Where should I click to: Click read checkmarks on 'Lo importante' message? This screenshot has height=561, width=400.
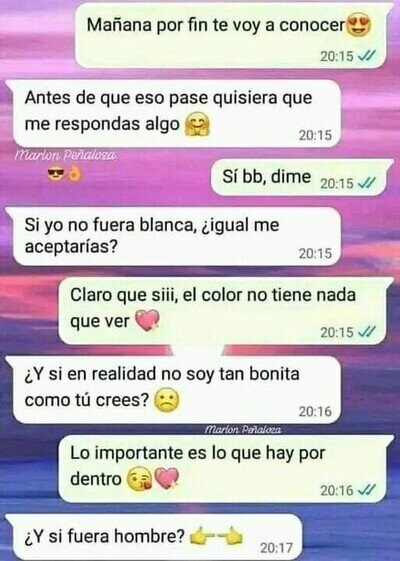[367, 489]
